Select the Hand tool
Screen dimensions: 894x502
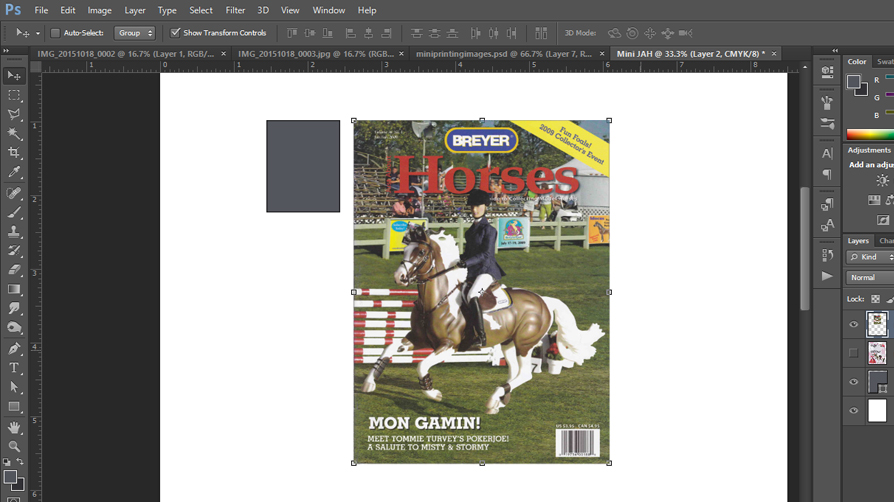pos(14,427)
